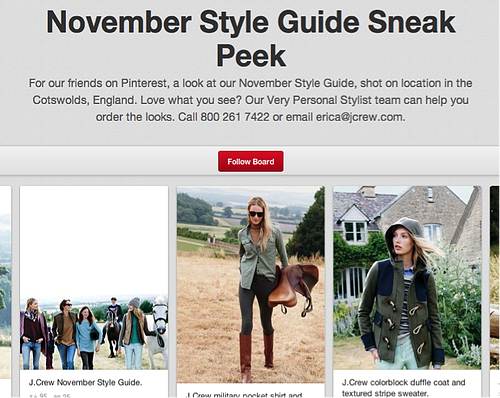The width and height of the screenshot is (500, 398).
Task: Click the 'J.Crew November Style Guide.' caption
Action: [85, 382]
